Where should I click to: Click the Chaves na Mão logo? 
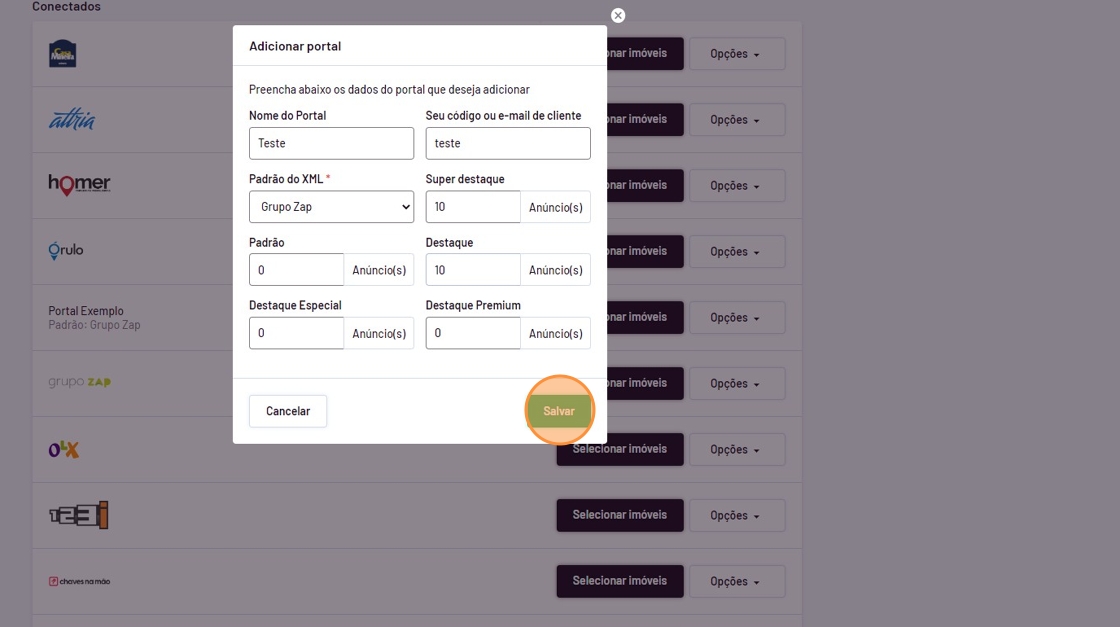79,581
